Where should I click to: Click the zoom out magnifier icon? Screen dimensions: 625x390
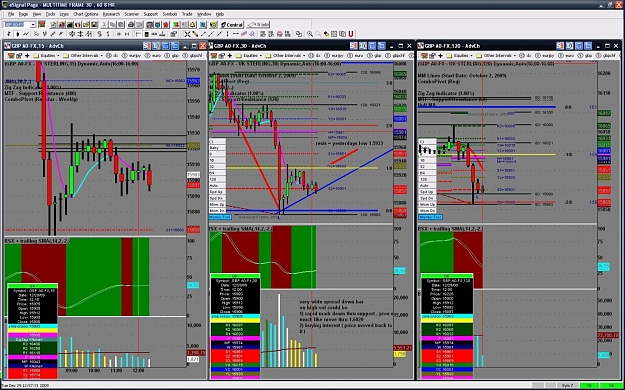[318, 34]
